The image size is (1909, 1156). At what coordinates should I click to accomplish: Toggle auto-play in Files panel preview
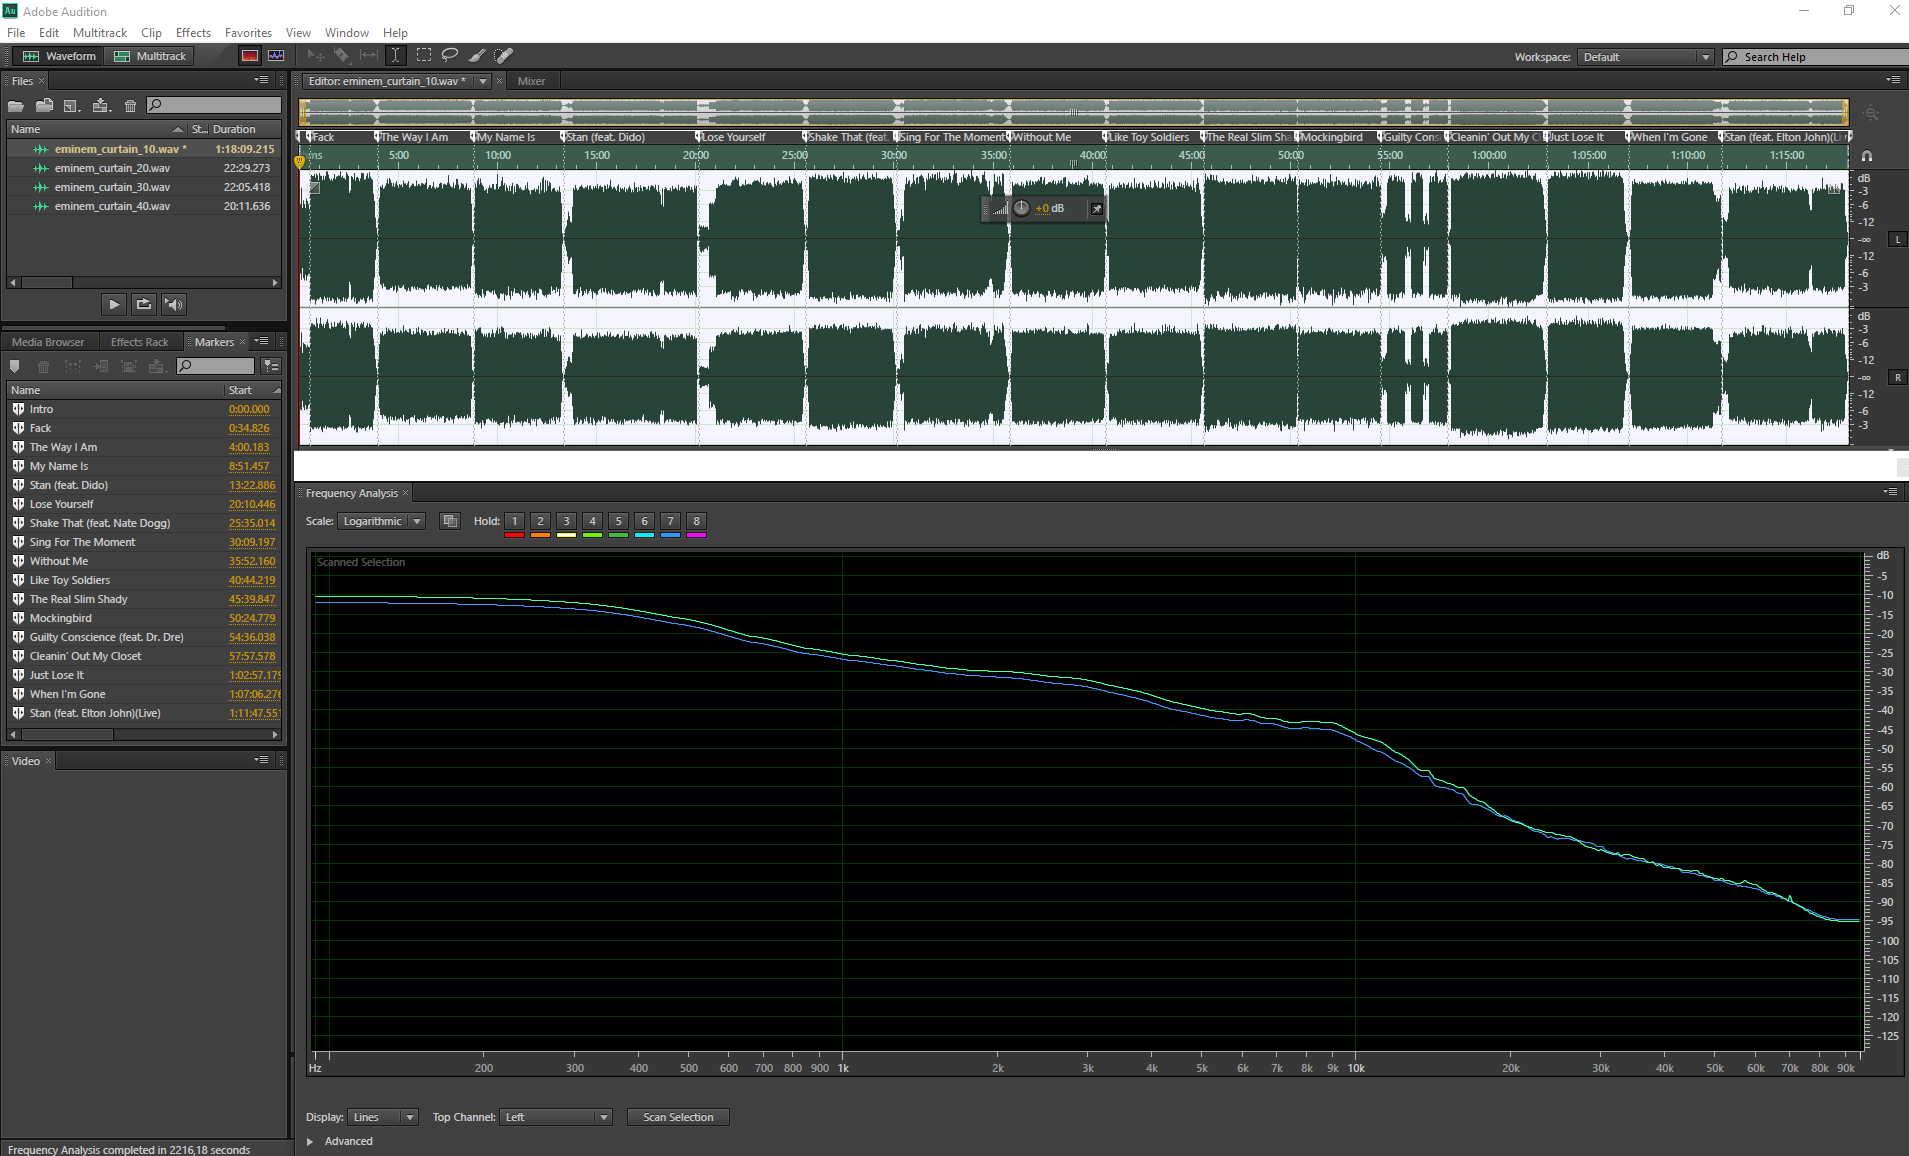tap(174, 304)
